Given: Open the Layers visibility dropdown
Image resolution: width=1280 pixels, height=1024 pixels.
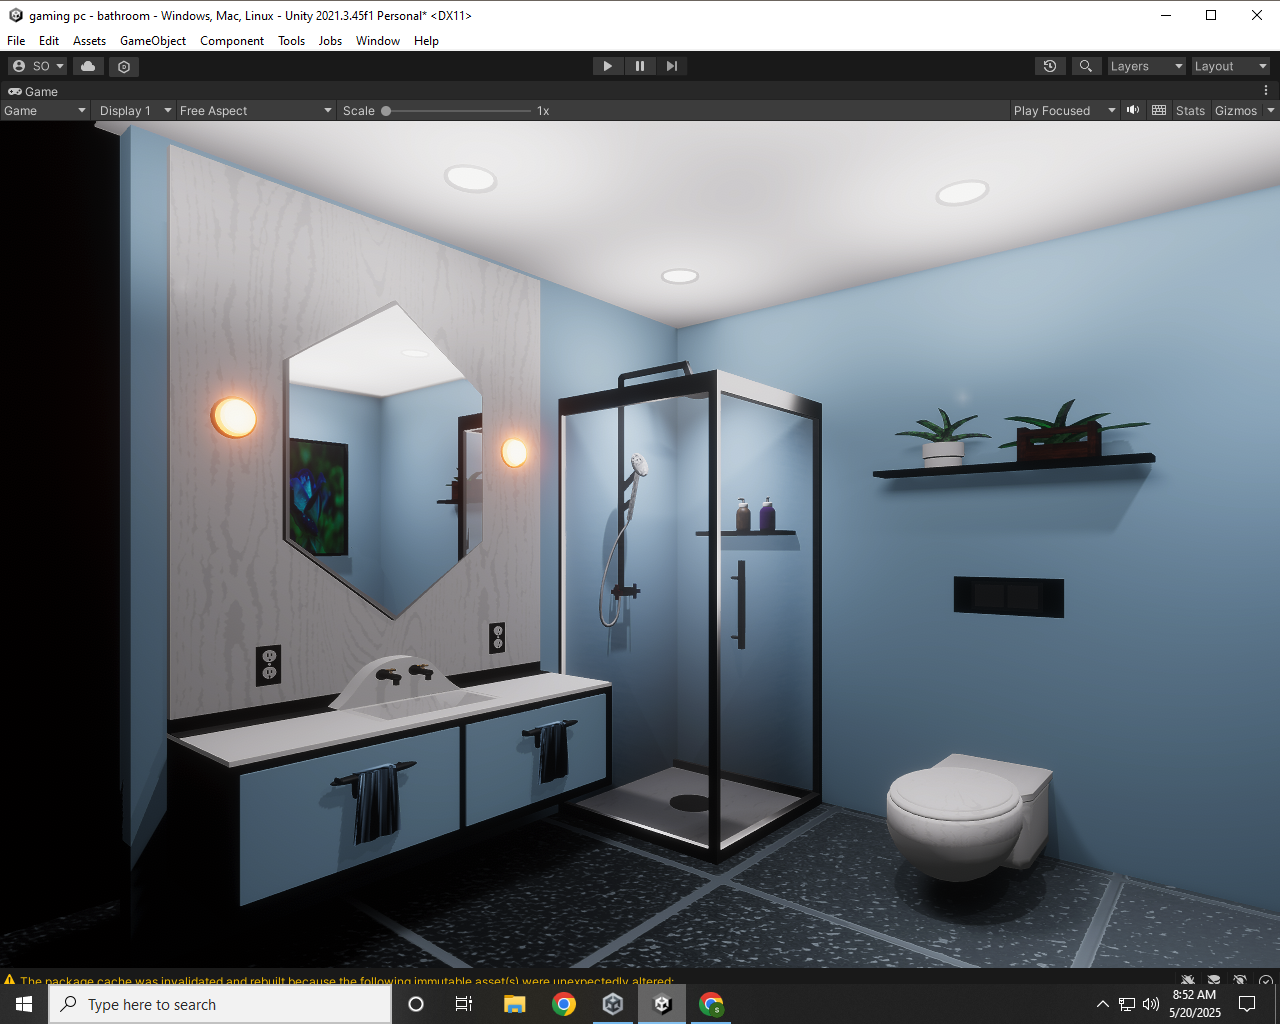Looking at the screenshot, I should [1145, 65].
